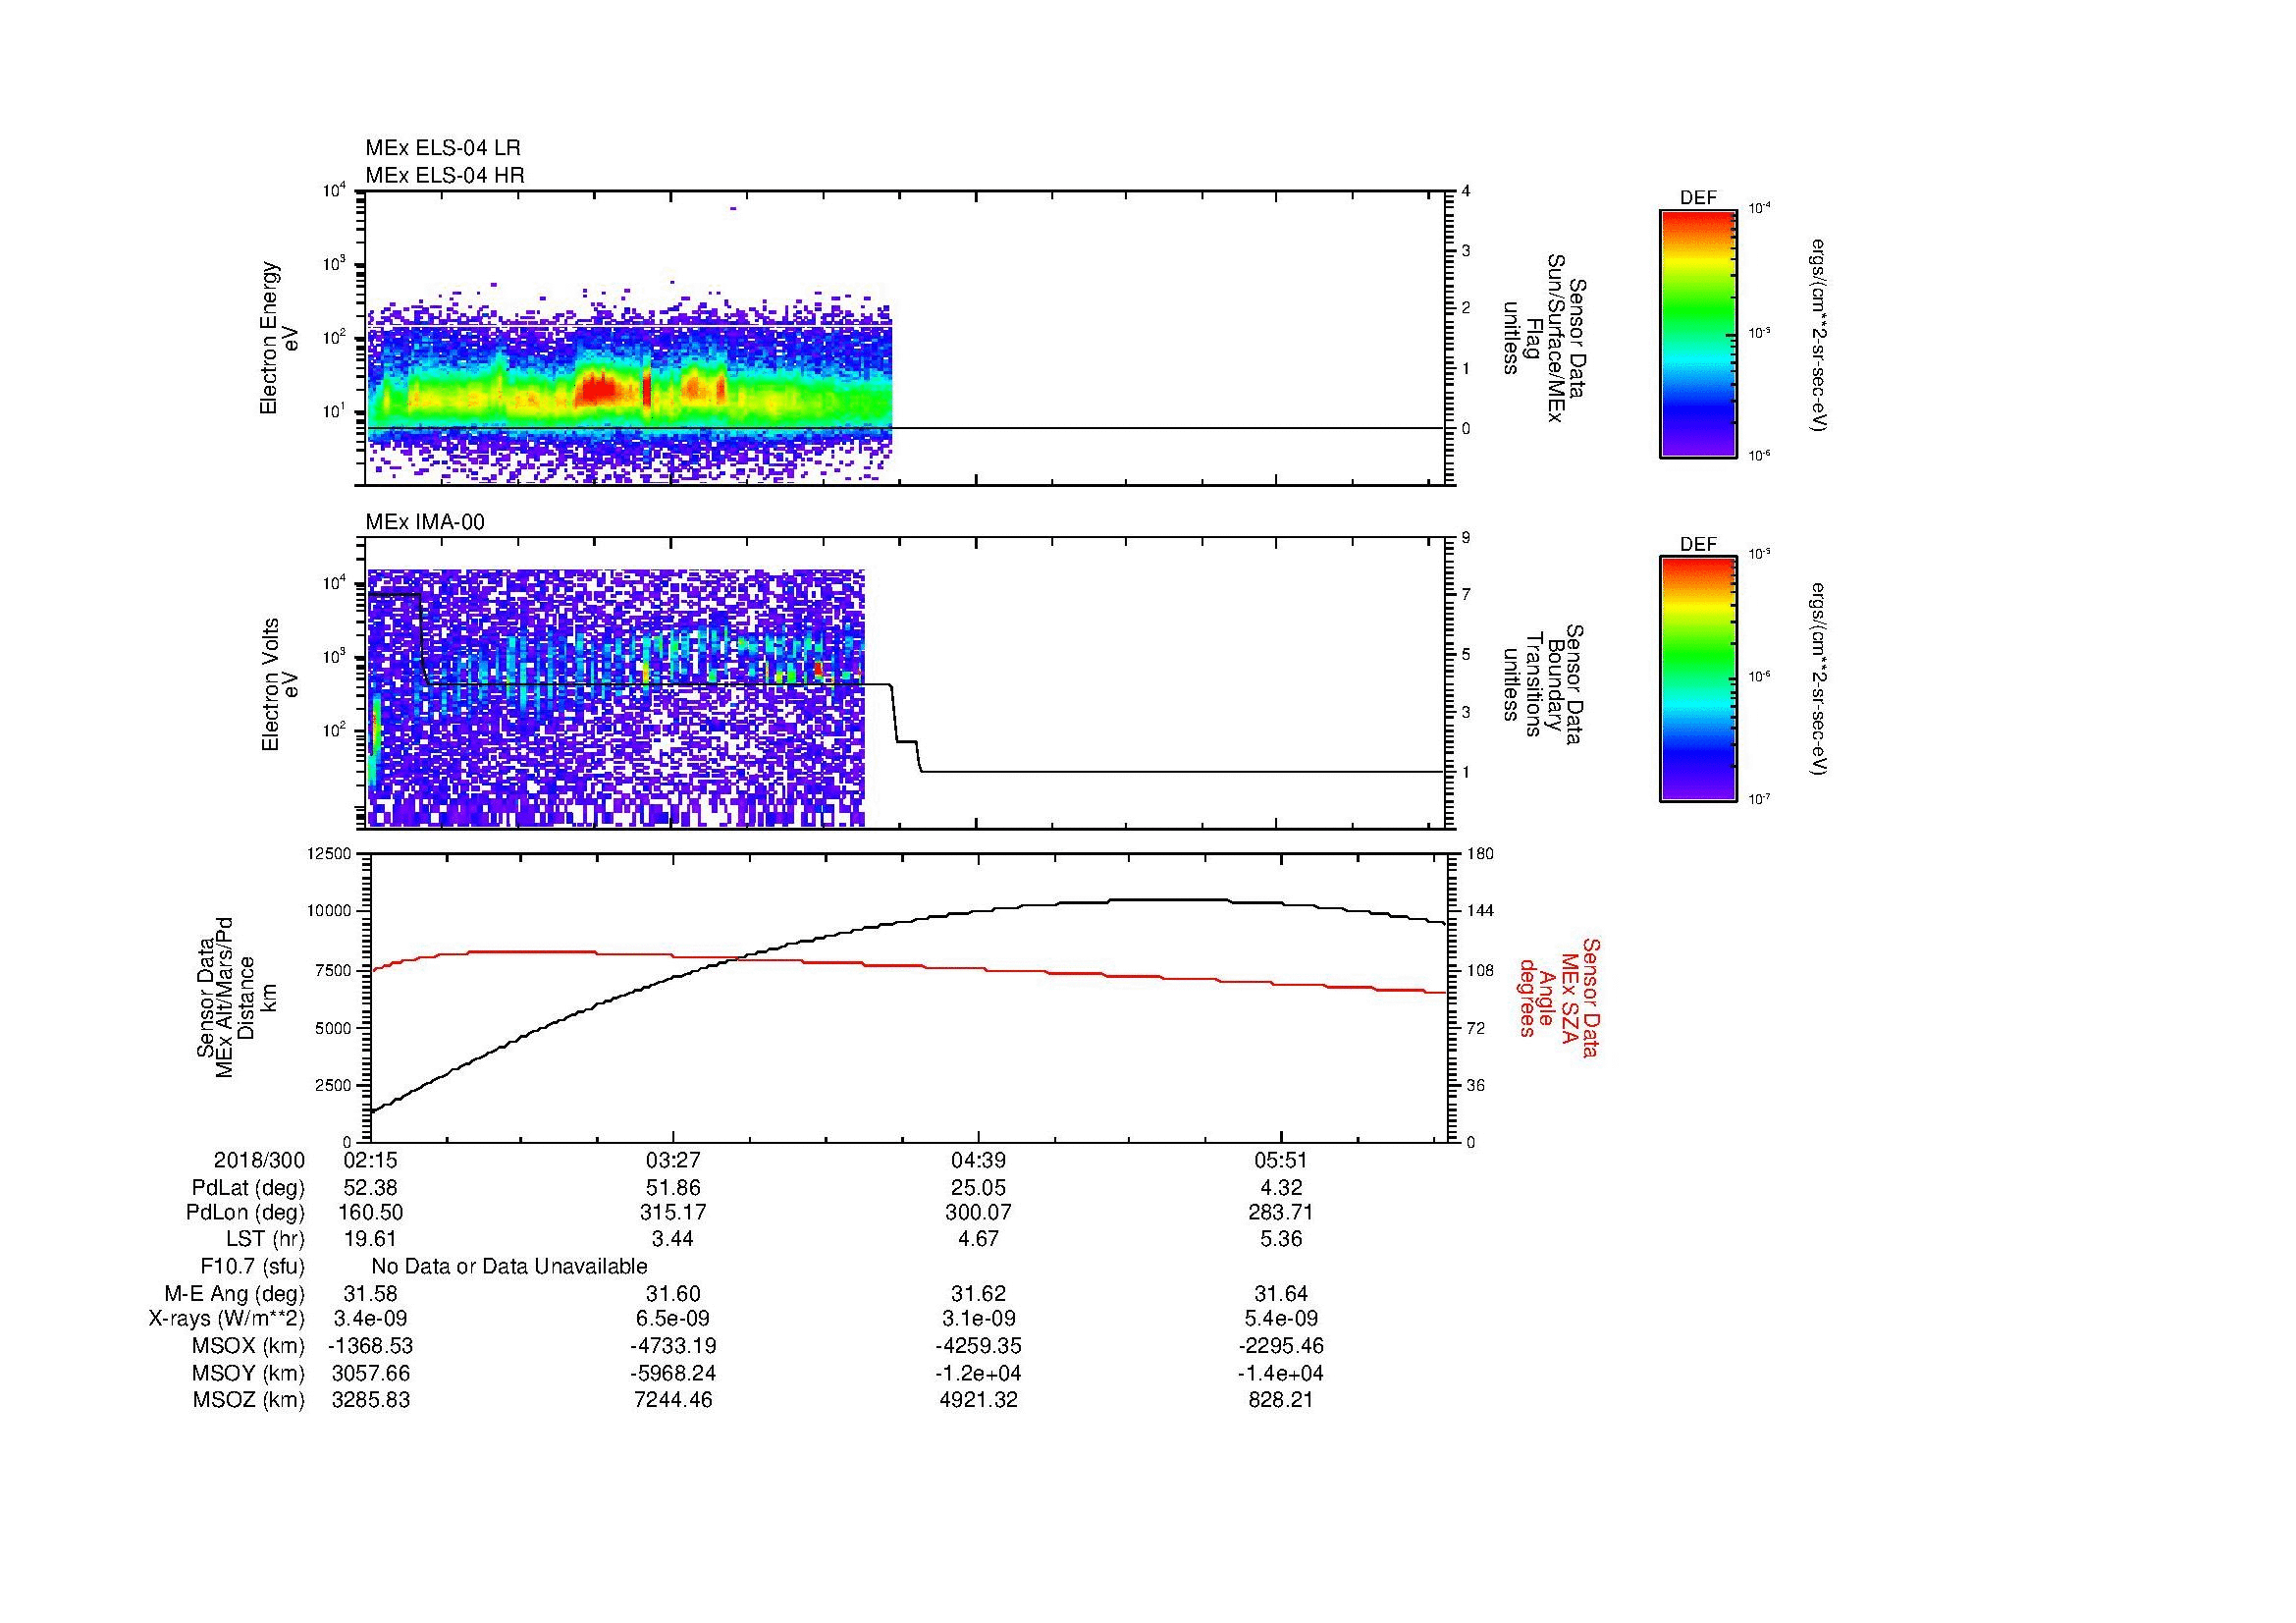Click the red hot spot in ELS spectrogram

click(600, 387)
